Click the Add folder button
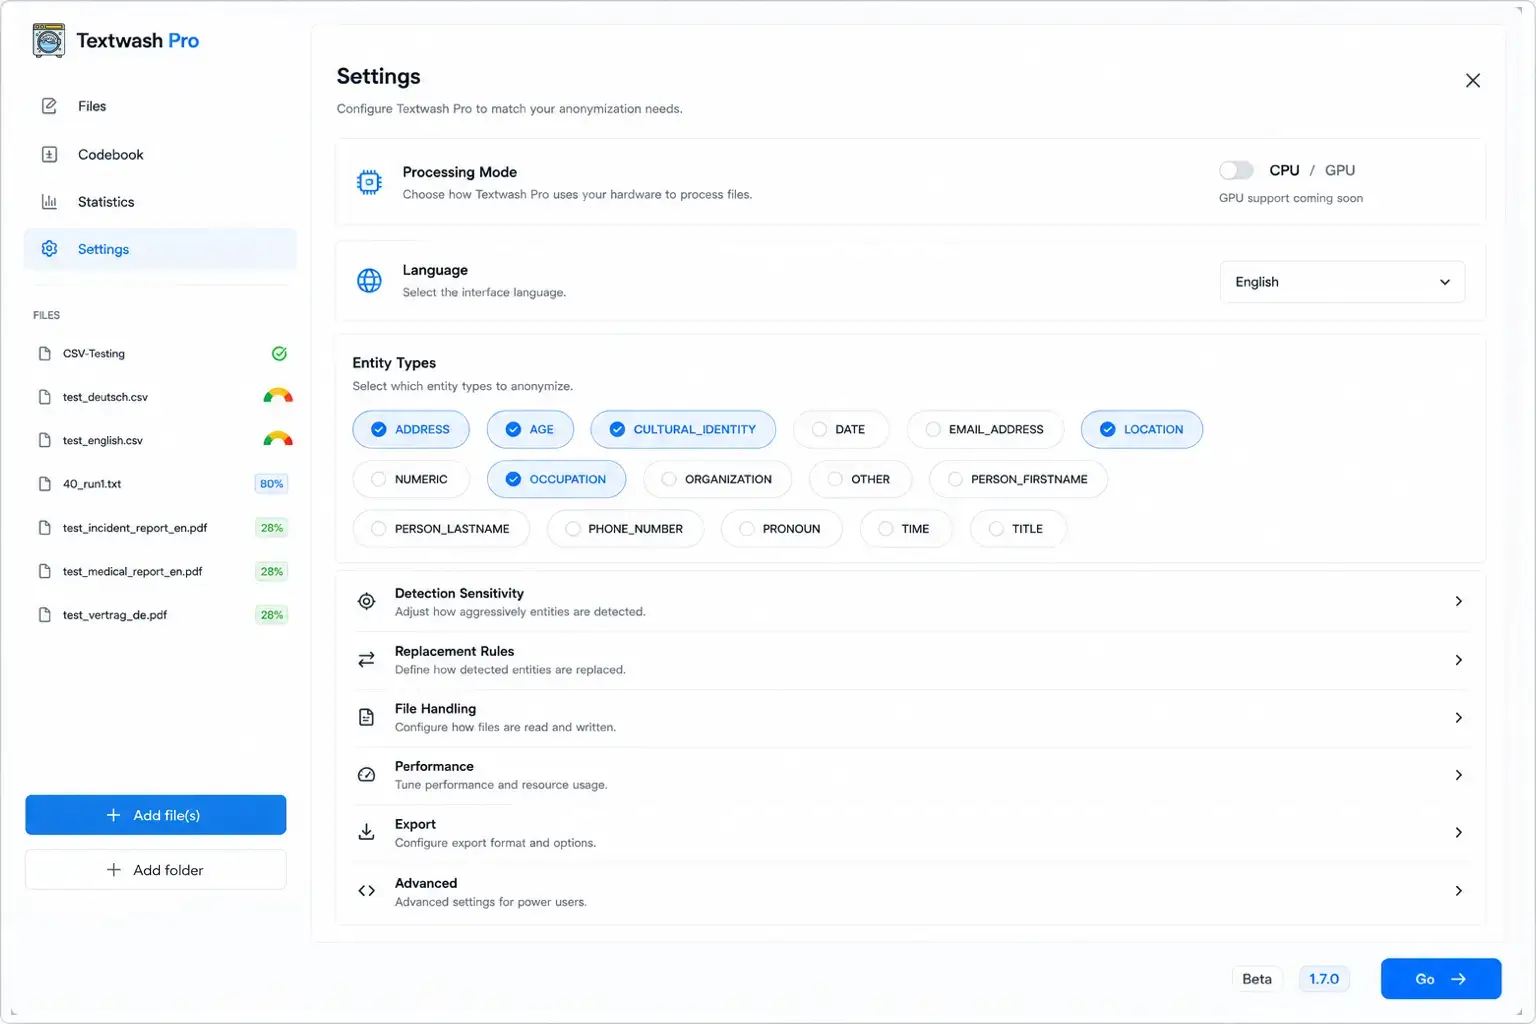The height and width of the screenshot is (1024, 1536). tap(156, 870)
